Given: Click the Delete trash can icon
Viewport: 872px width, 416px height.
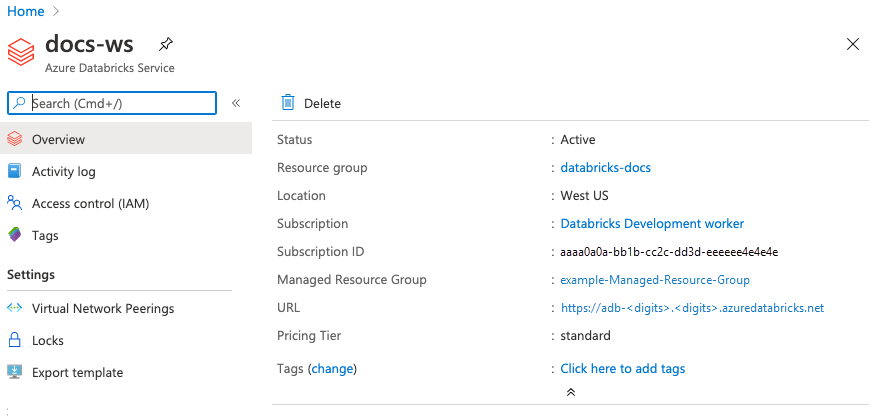Looking at the screenshot, I should [x=288, y=102].
